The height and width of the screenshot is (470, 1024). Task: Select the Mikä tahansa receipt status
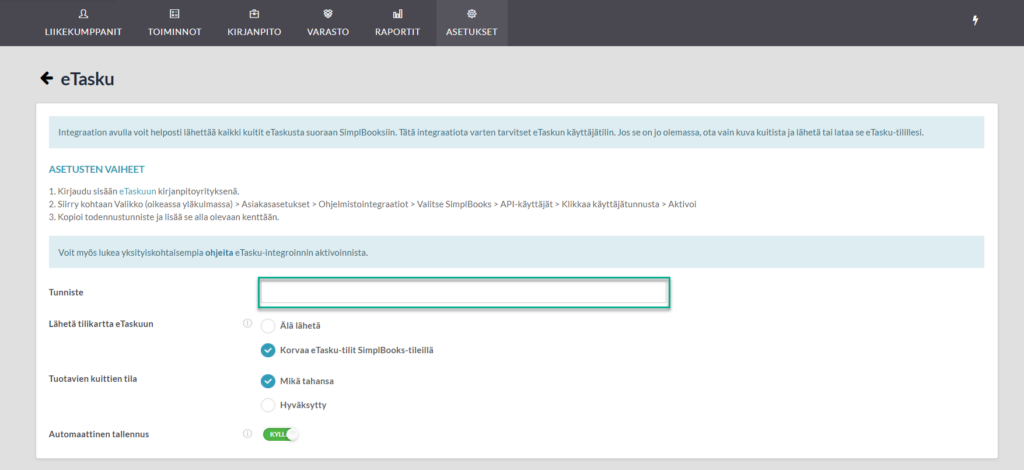[268, 381]
